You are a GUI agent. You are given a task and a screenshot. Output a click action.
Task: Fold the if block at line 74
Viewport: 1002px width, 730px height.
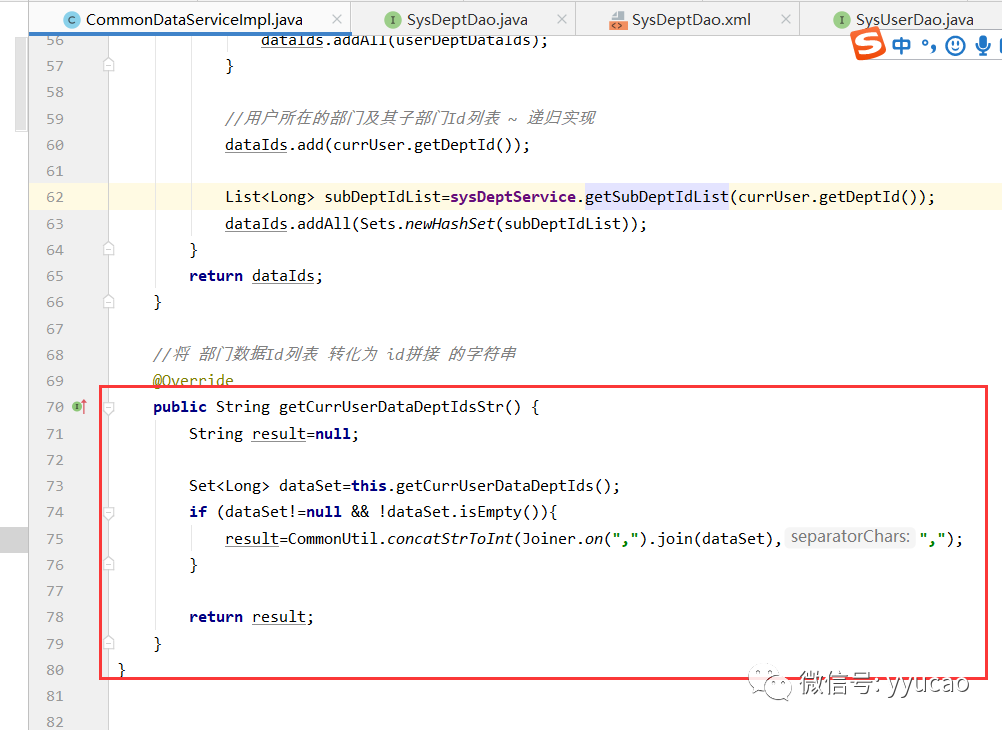point(109,512)
